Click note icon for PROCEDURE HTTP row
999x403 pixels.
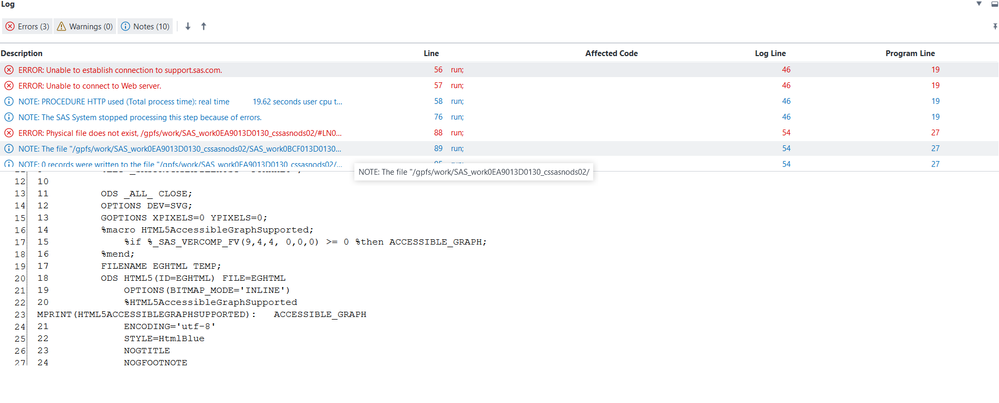tap(9, 101)
